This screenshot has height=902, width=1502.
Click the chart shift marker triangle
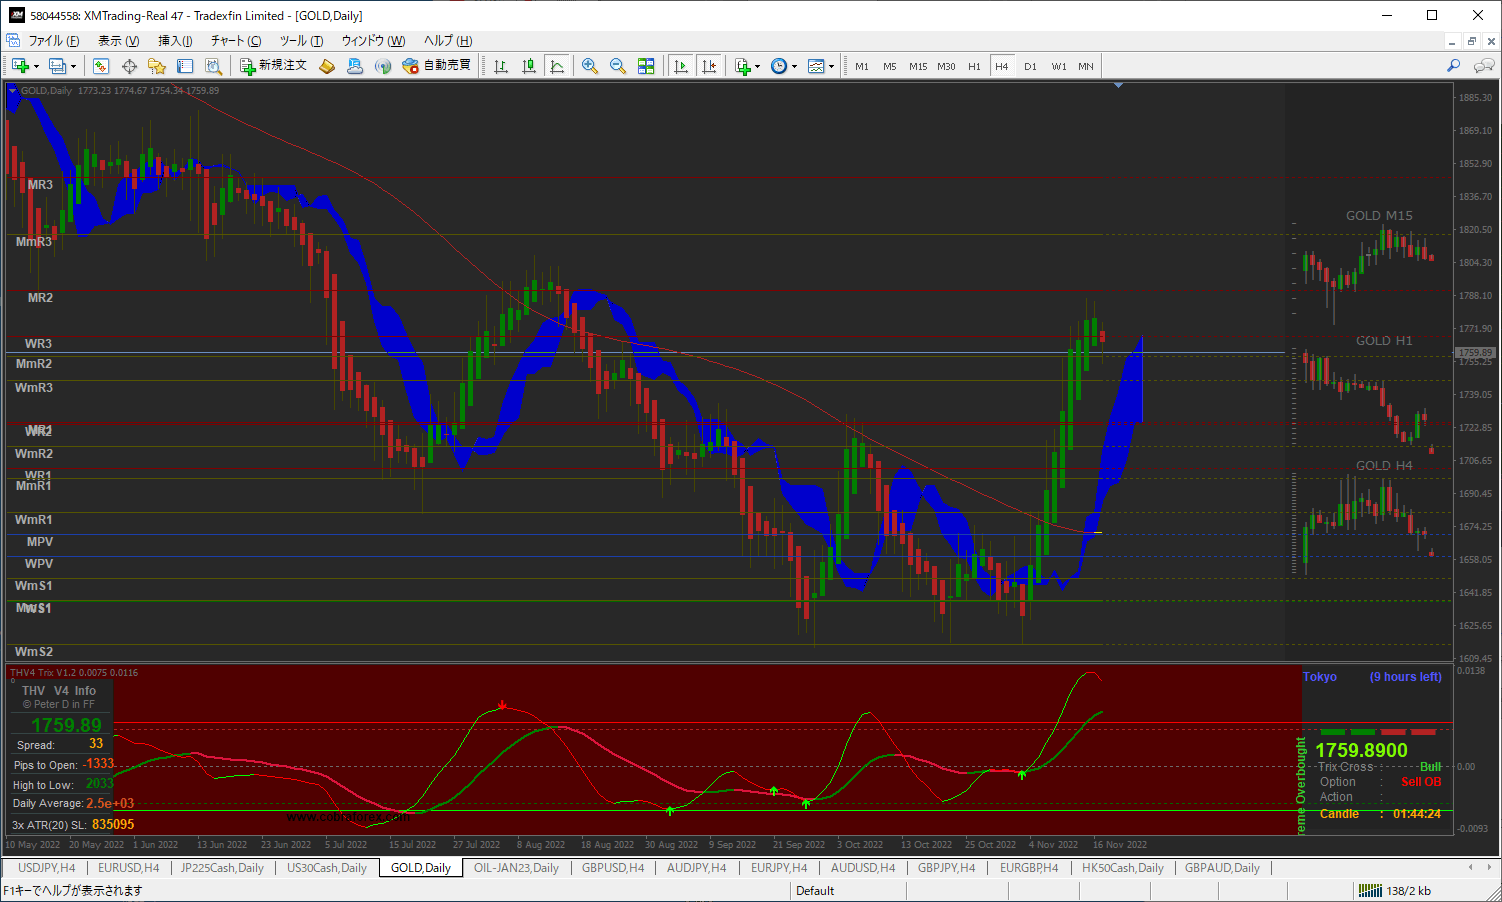coord(1118,86)
